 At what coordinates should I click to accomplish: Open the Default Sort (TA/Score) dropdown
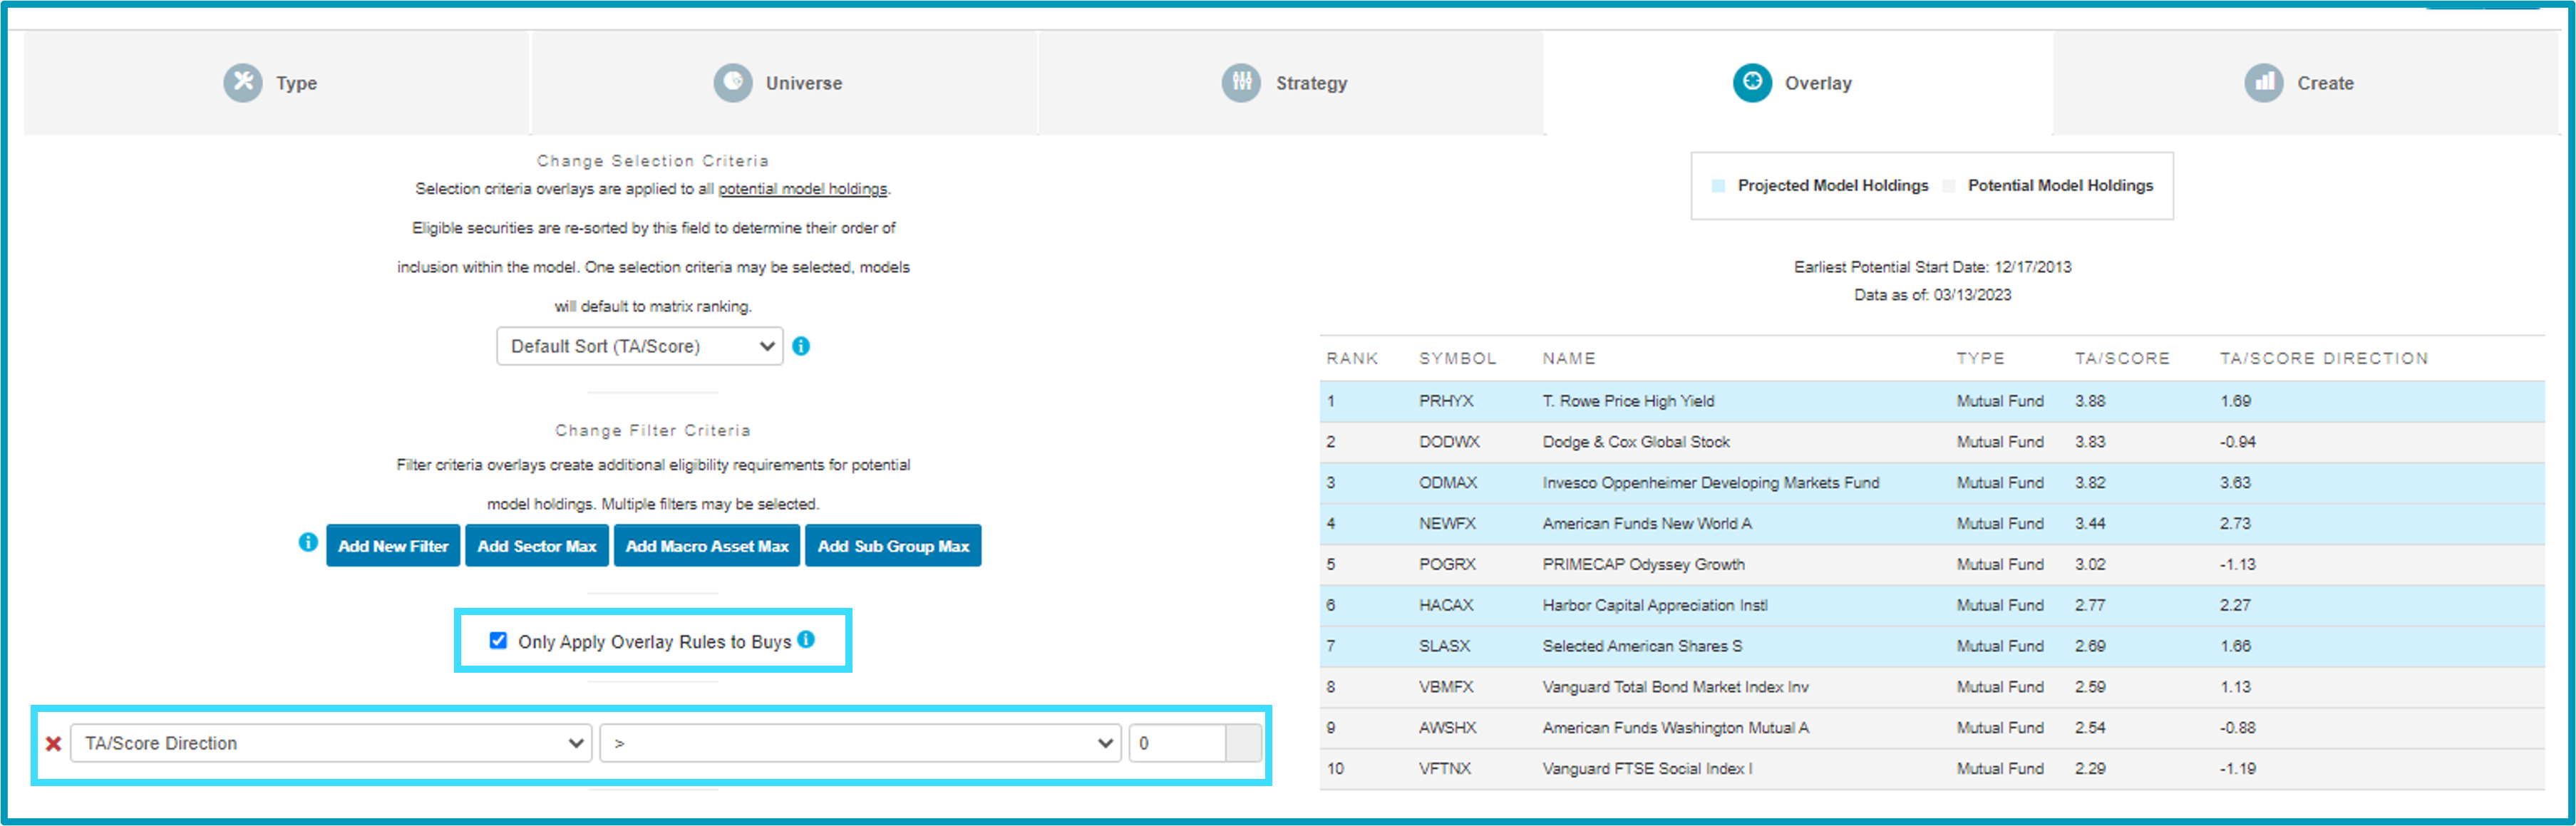tap(640, 347)
